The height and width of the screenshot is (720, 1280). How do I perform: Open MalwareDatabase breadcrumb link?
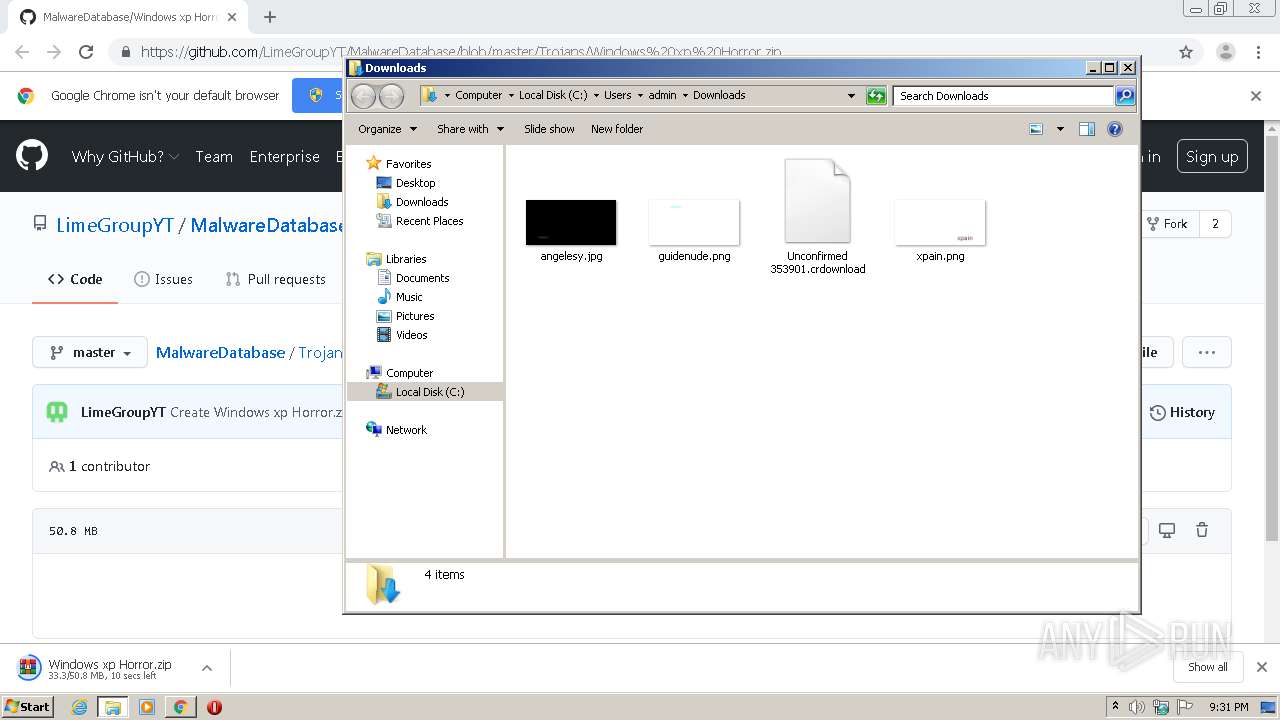coord(220,352)
